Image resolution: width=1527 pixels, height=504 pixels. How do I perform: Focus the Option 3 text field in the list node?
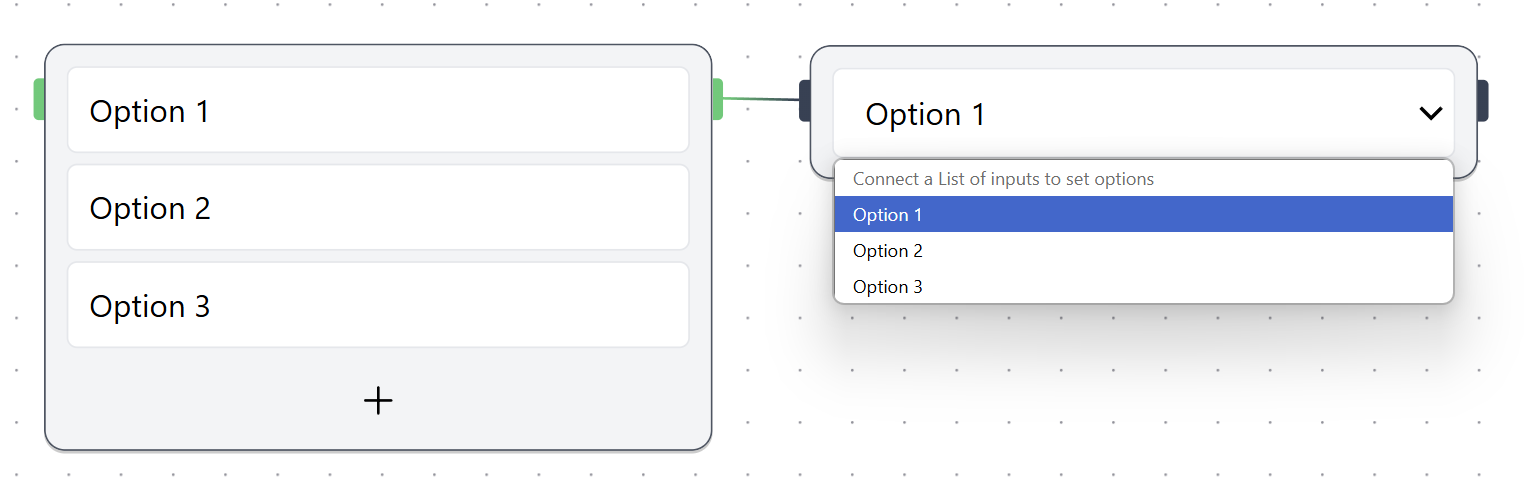point(378,306)
